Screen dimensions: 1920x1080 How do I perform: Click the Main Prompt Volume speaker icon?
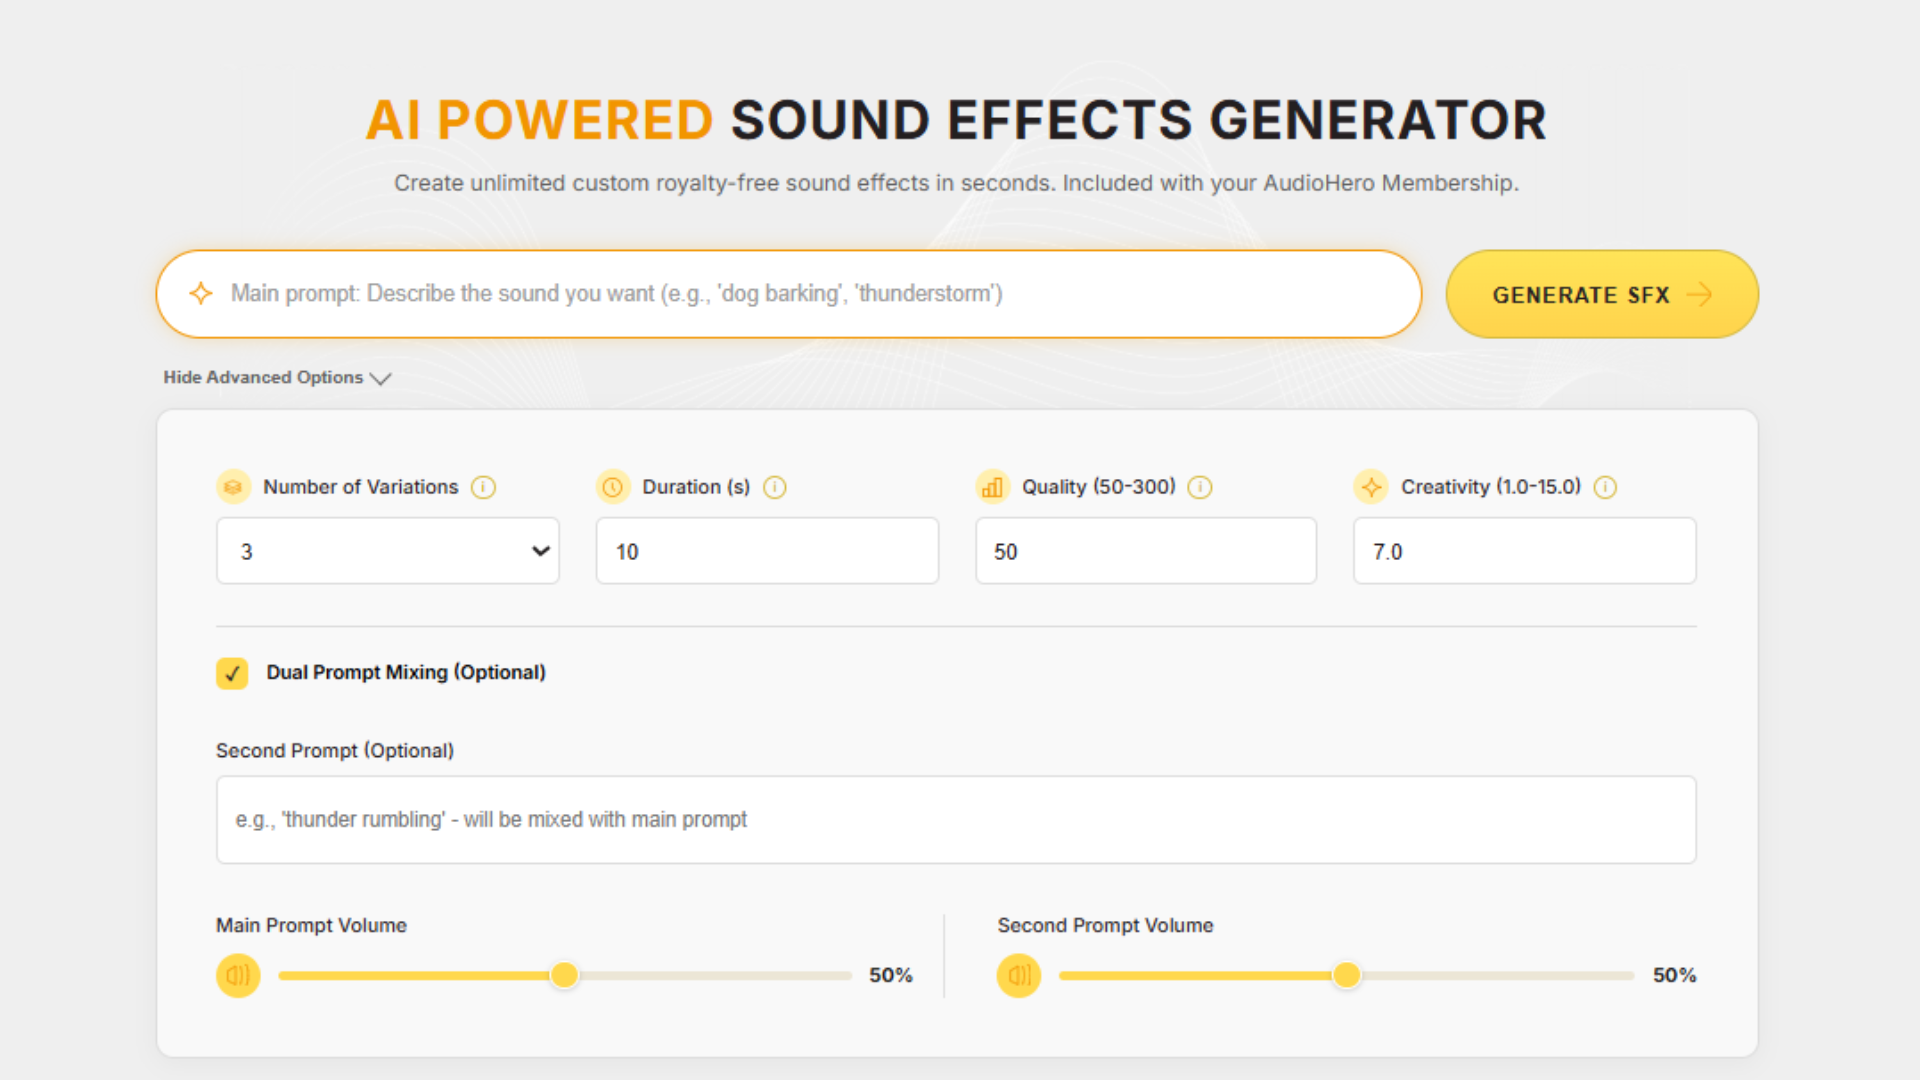tap(238, 975)
